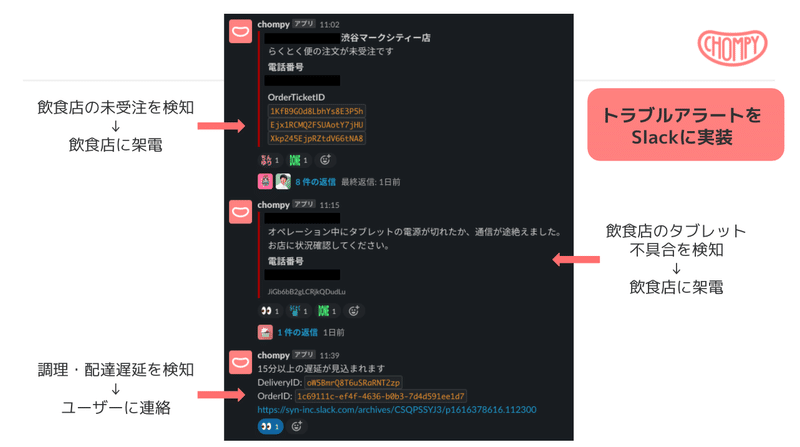Click OrderTicketID 1KfB9G0d8LbhYs8E3PSh code

(317, 111)
